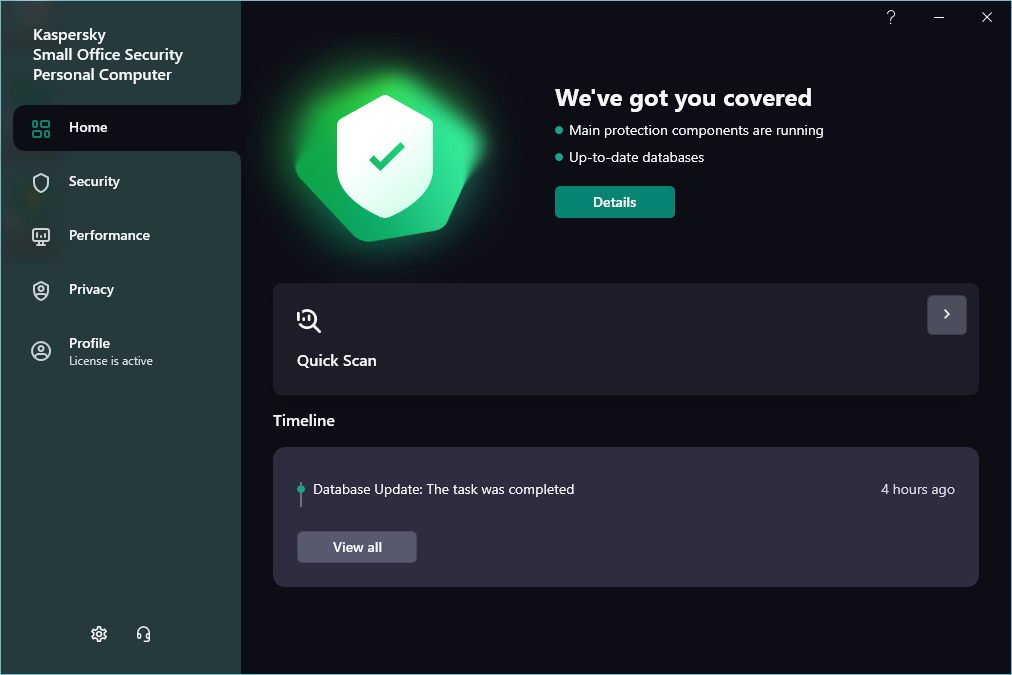Click the "Up-to-date databases" status line
Image resolution: width=1012 pixels, height=675 pixels.
point(636,158)
